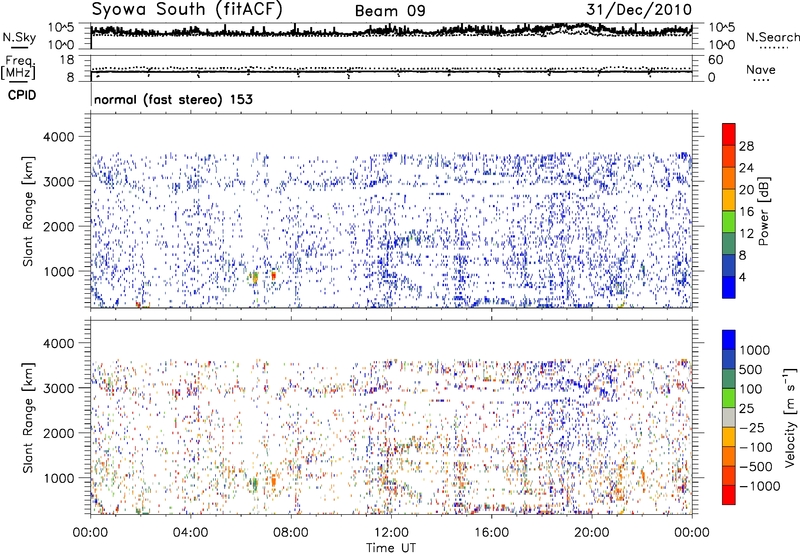Screen dimensions: 800x554
Task: Click the '4000' tick on power panel axis
Action: [x=59, y=137]
